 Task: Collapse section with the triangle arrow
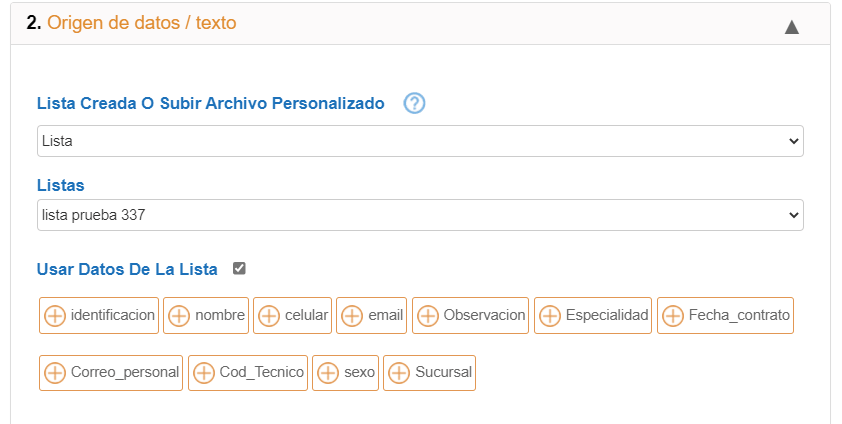(792, 27)
